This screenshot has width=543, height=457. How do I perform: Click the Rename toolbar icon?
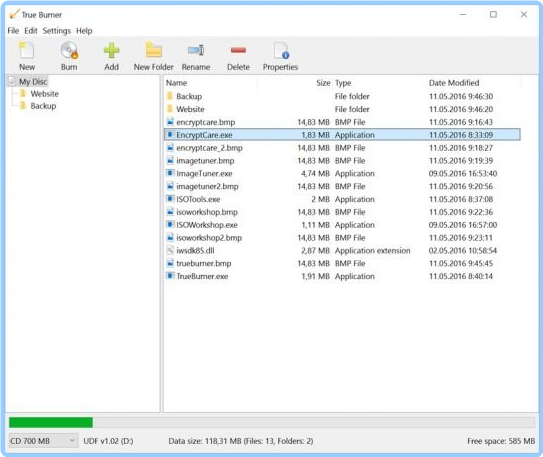[x=196, y=51]
